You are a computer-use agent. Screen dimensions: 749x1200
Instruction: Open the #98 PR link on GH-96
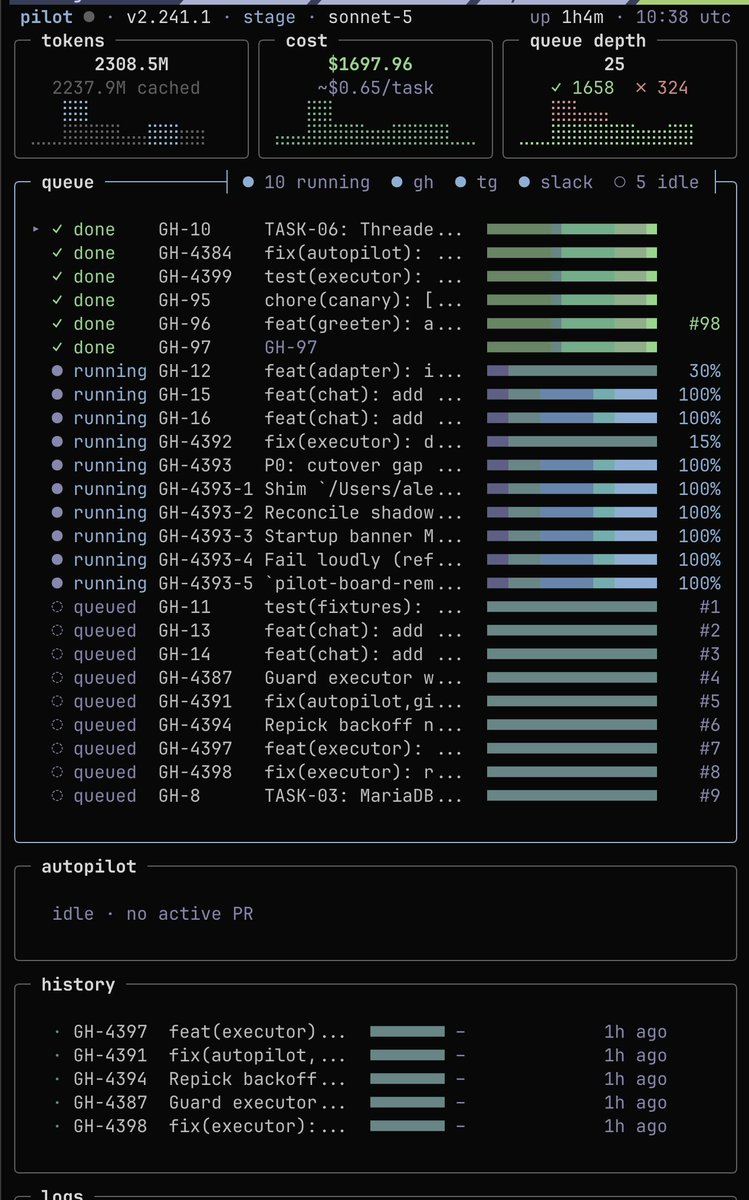(705, 324)
